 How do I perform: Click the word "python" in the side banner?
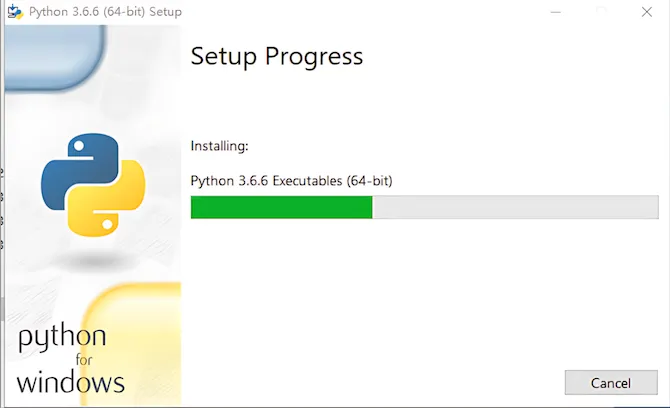[63, 339]
